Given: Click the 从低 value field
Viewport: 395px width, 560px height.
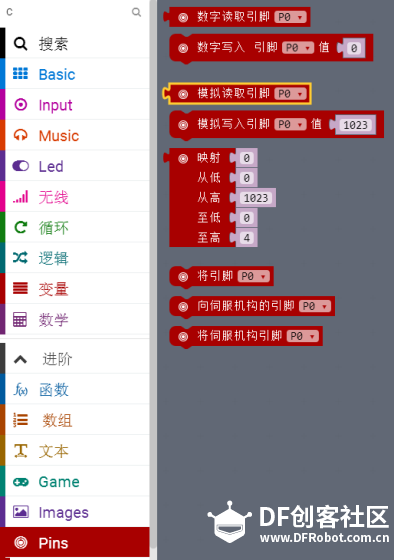Looking at the screenshot, I should (x=246, y=178).
